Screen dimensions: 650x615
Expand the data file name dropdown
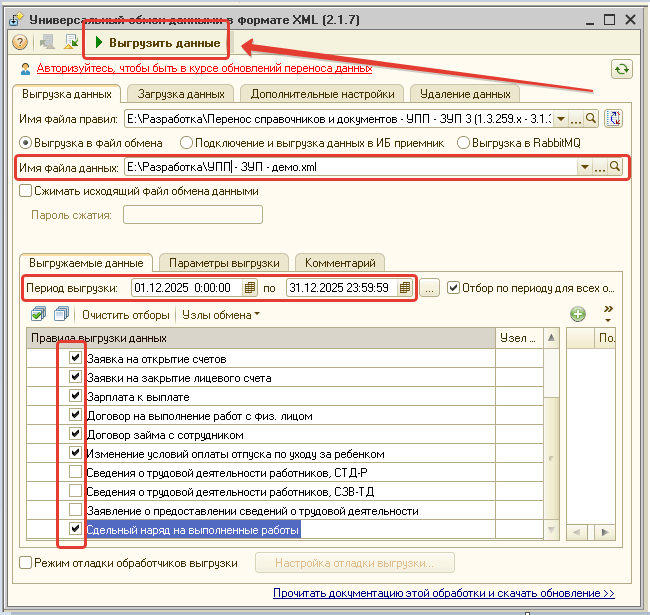coord(584,167)
